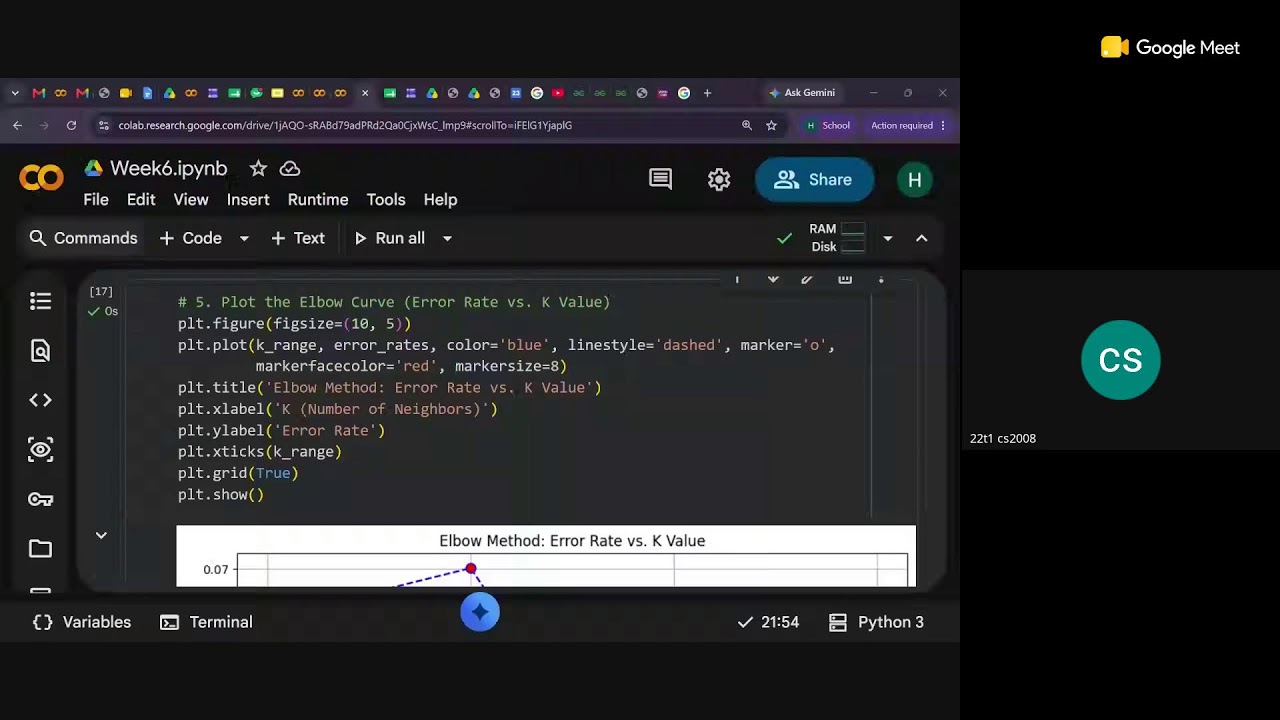Close the active browser tab
Viewport: 1280px width, 720px height.
(x=365, y=93)
